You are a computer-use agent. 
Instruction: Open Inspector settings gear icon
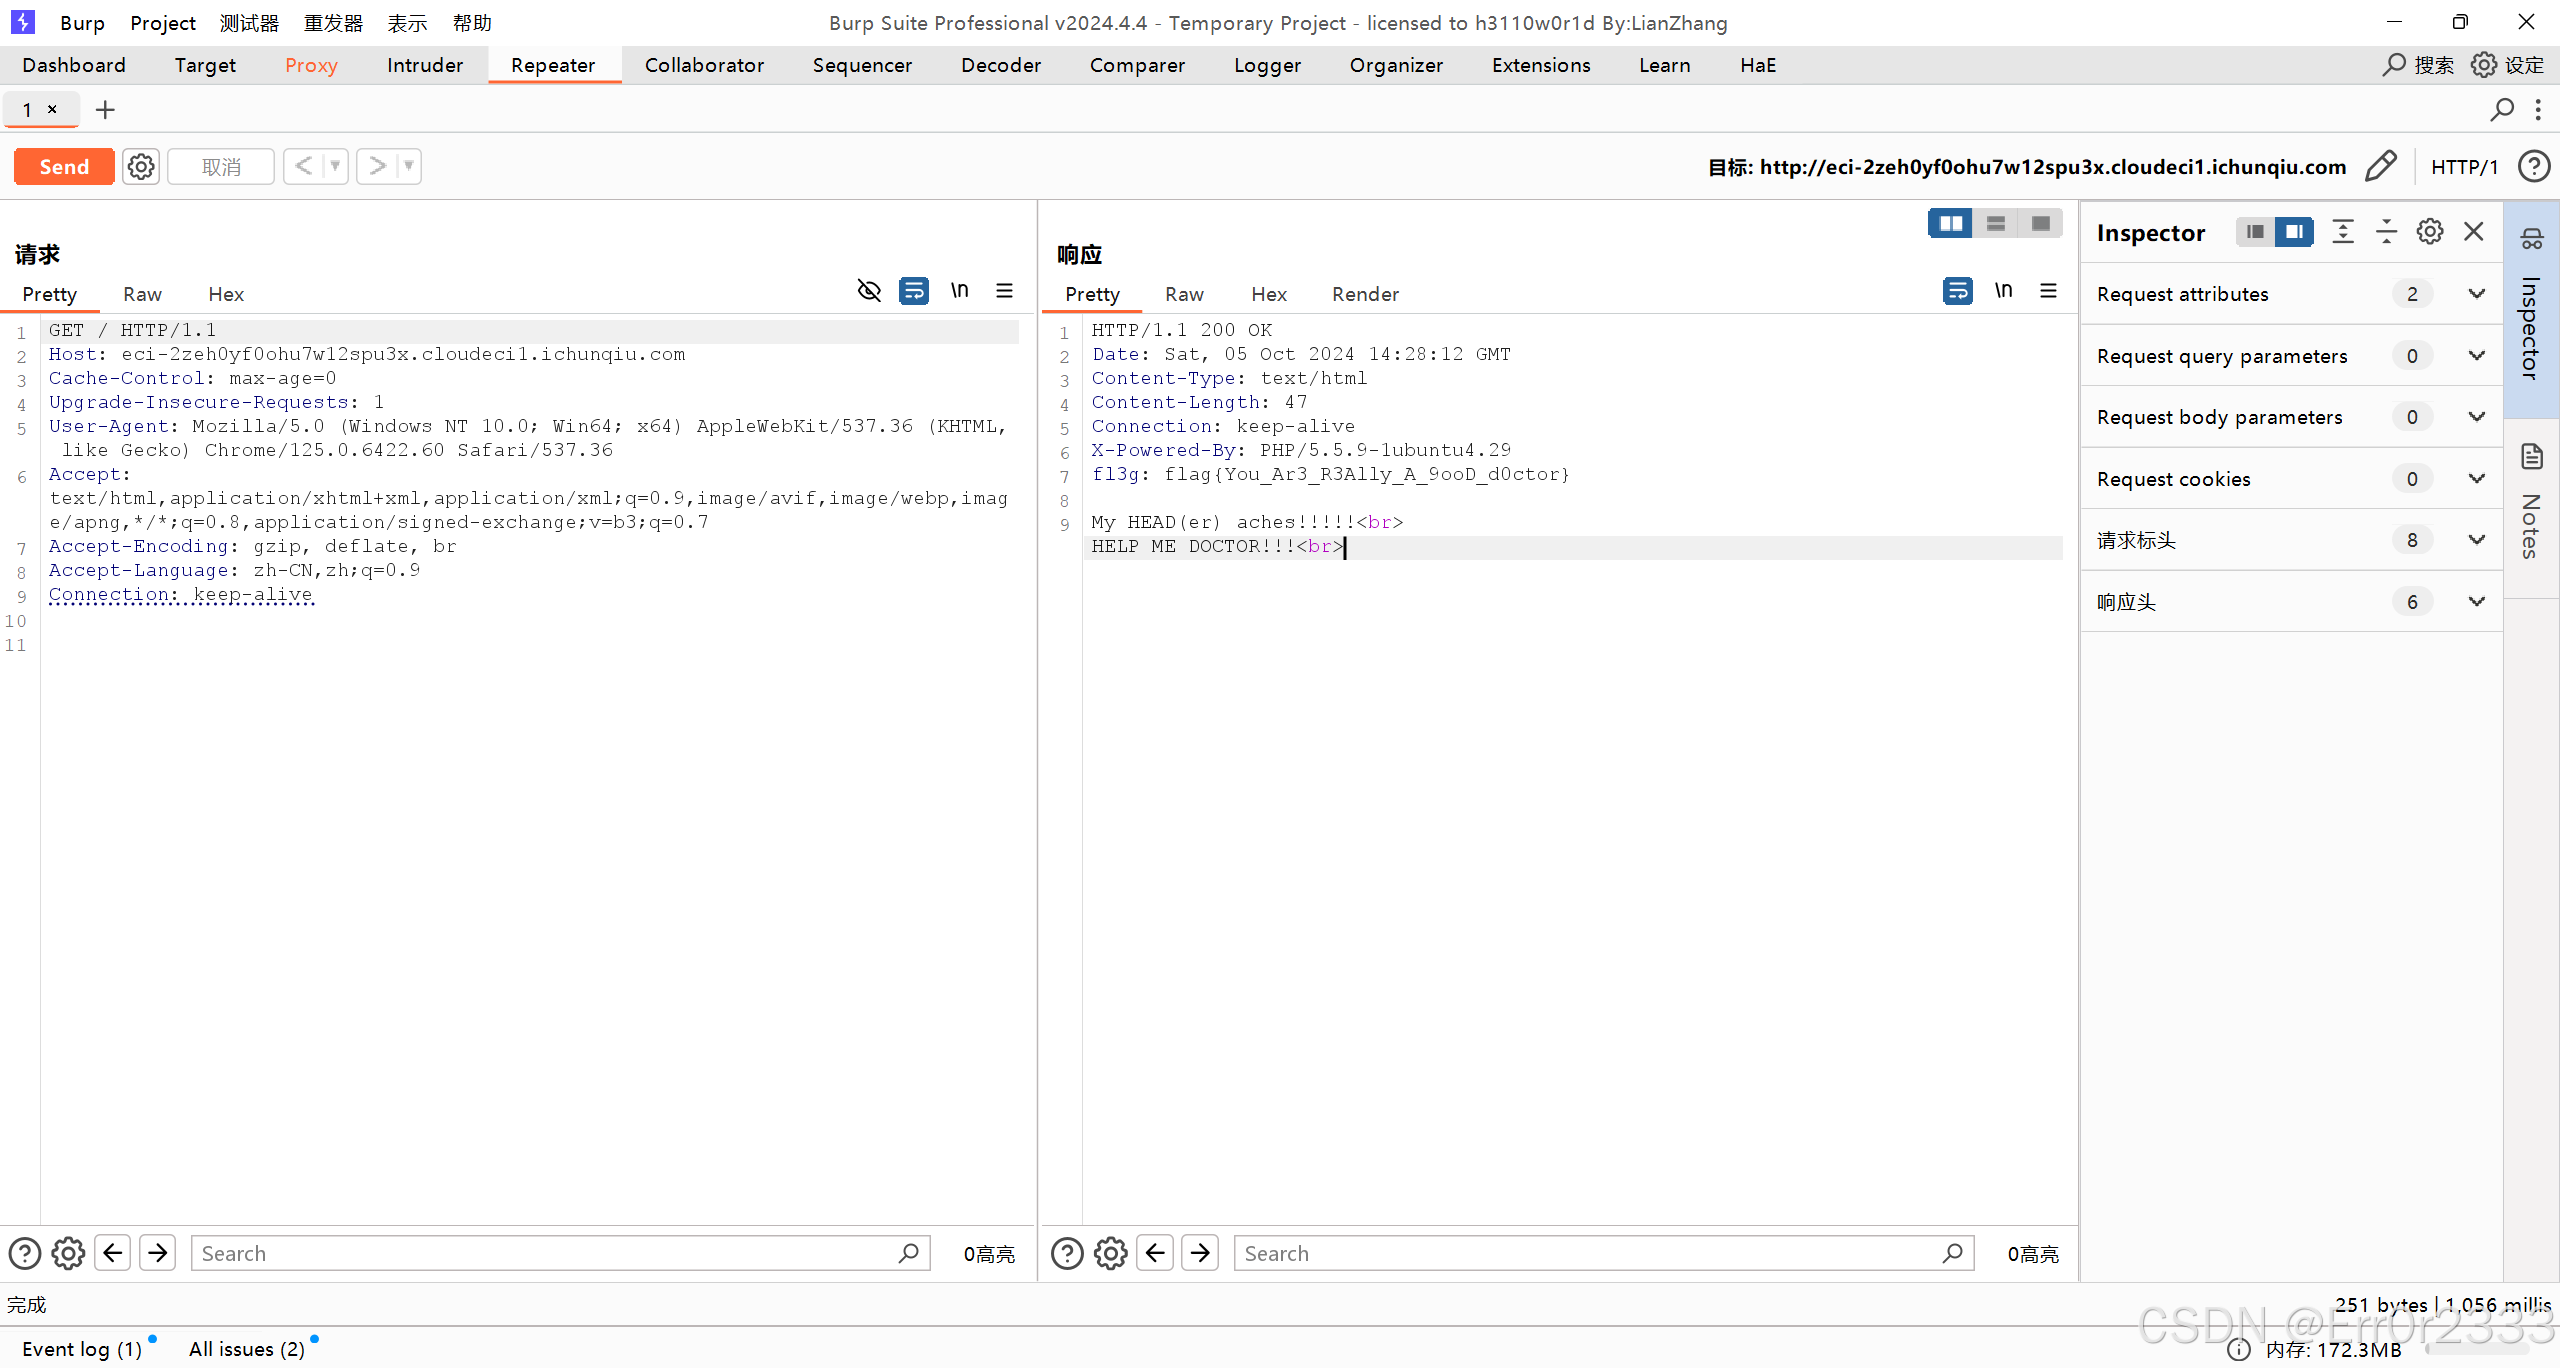(2430, 232)
